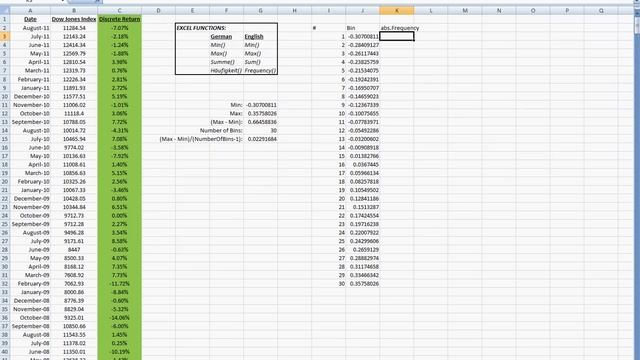Click the -14.06% return cell
The width and height of the screenshot is (640, 360).
click(x=120, y=318)
